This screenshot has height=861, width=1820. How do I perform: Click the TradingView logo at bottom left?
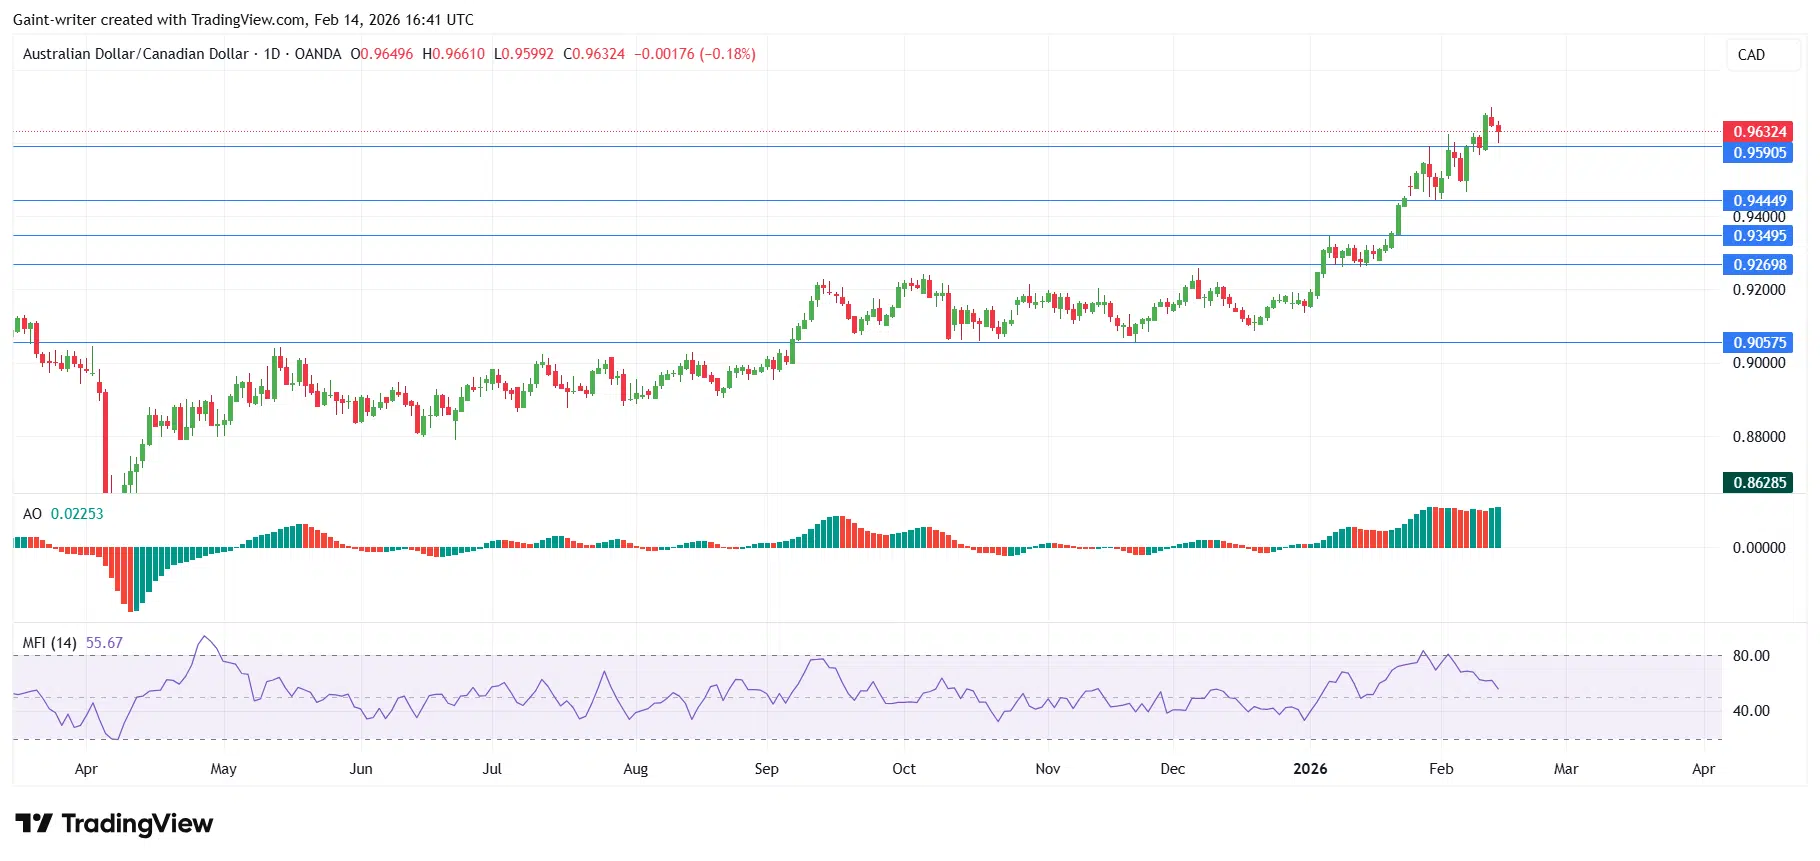114,823
